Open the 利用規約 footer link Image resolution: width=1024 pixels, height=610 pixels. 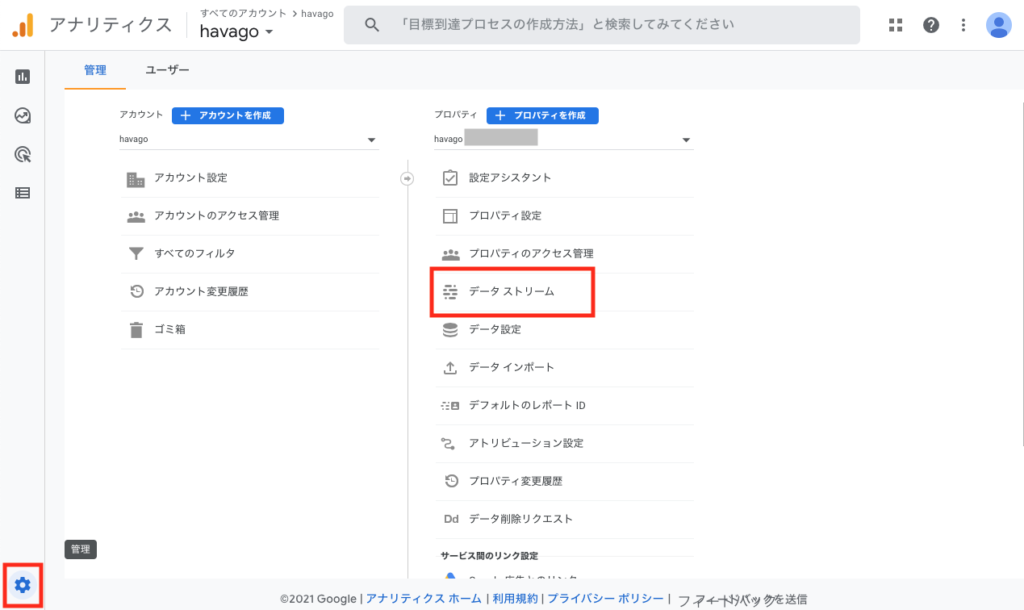515,599
